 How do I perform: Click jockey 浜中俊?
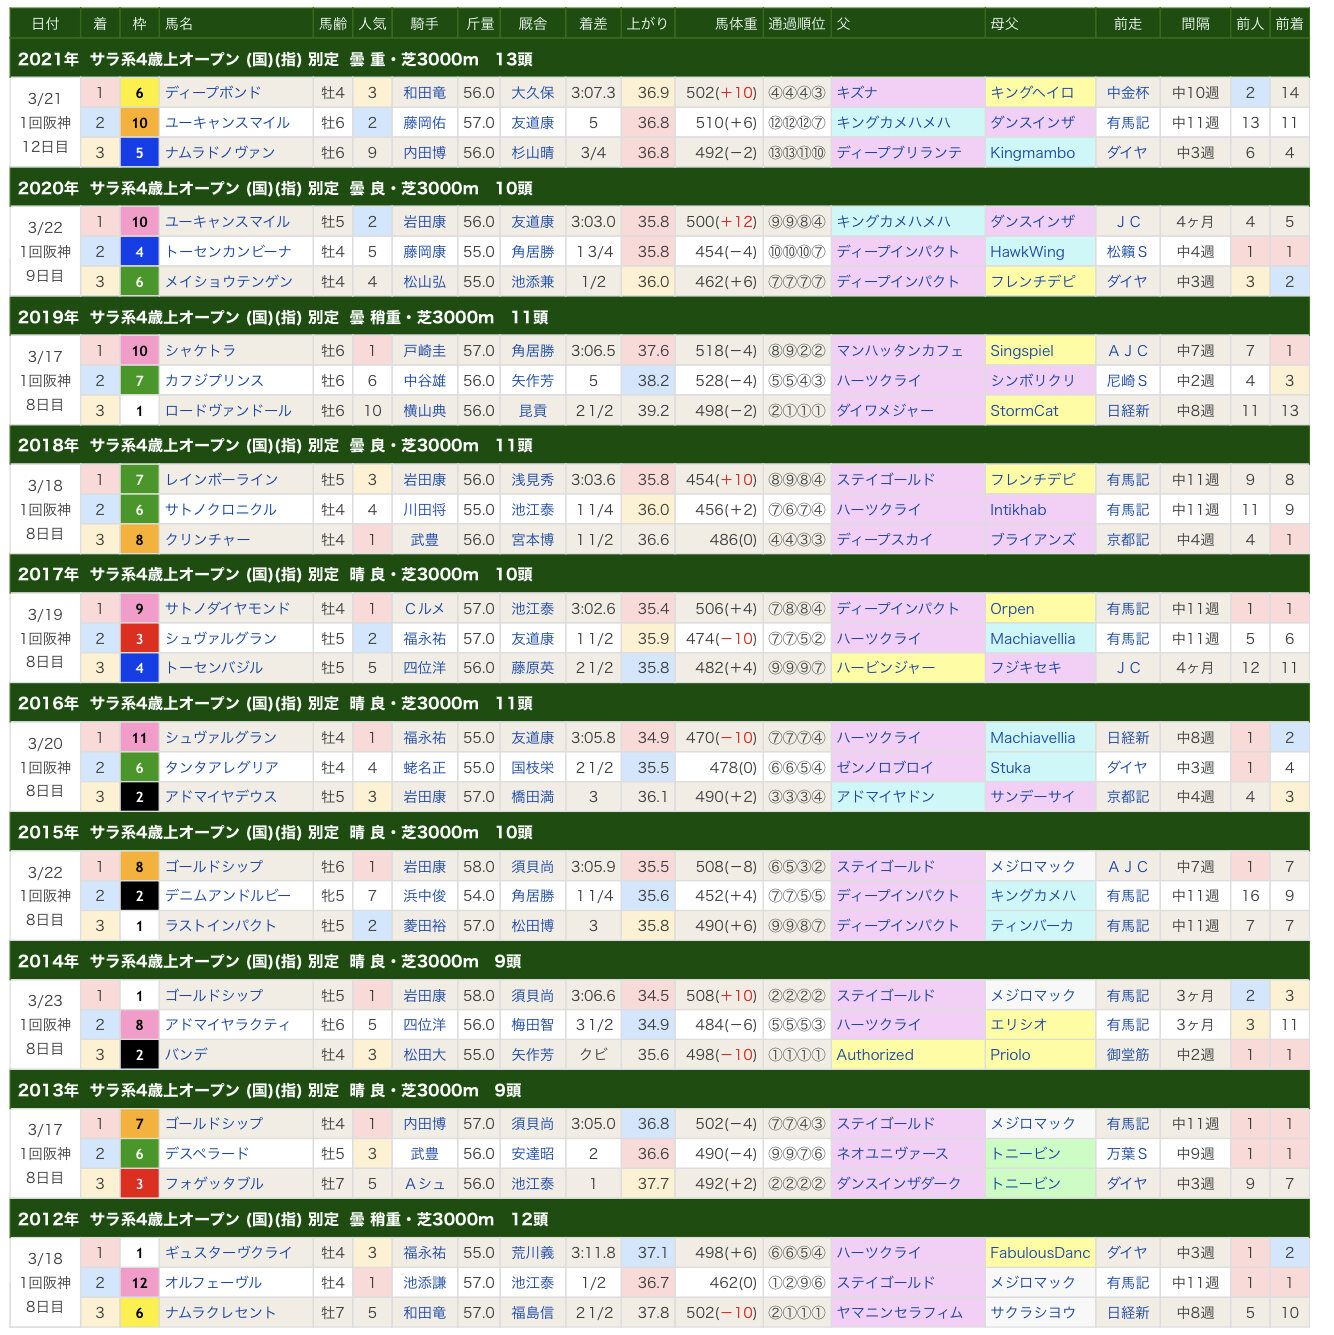click(425, 896)
